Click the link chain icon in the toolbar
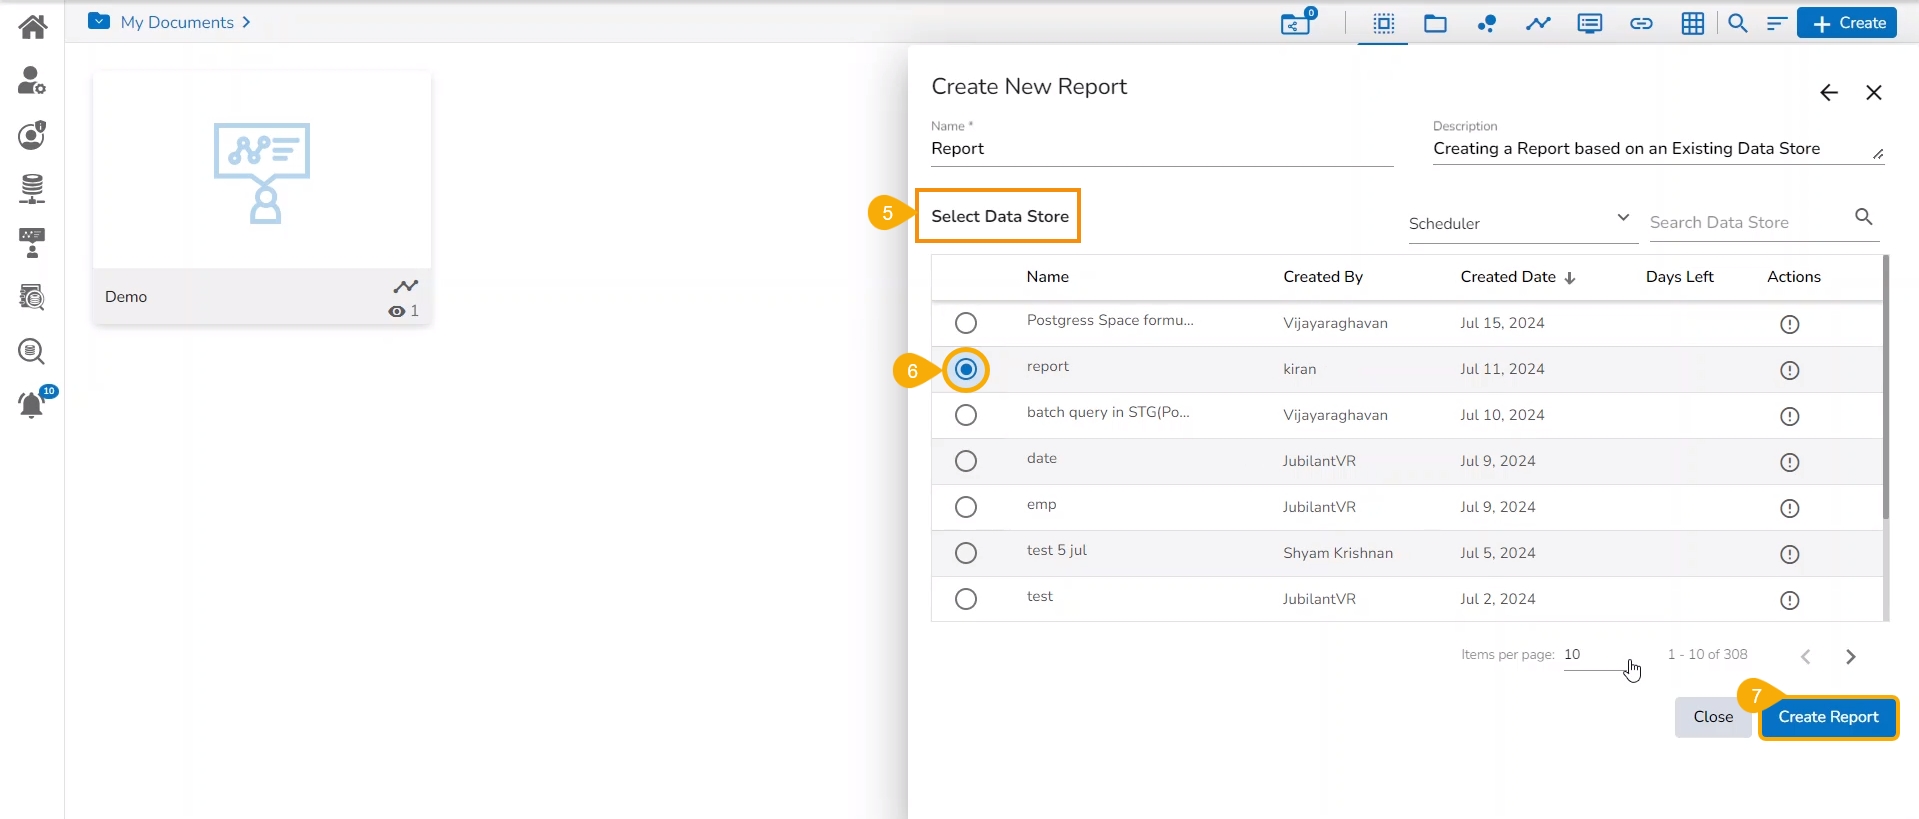This screenshot has width=1919, height=819. 1641,24
